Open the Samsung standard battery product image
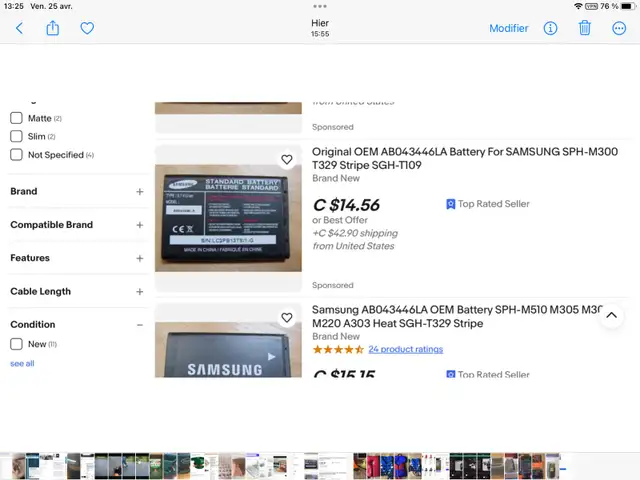The height and width of the screenshot is (480, 640). [x=228, y=218]
